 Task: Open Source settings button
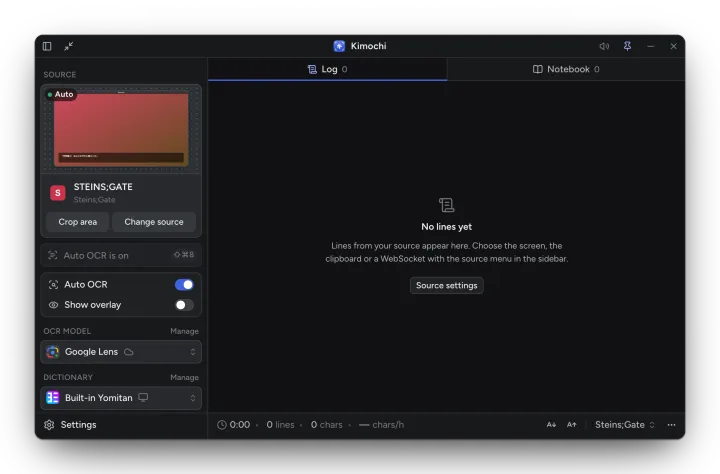point(446,285)
